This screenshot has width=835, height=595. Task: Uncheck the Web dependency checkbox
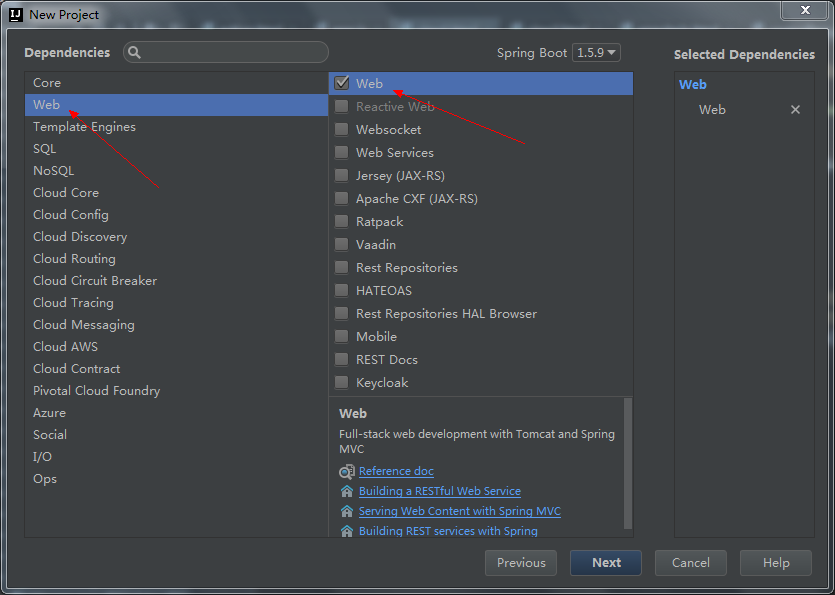(x=341, y=83)
